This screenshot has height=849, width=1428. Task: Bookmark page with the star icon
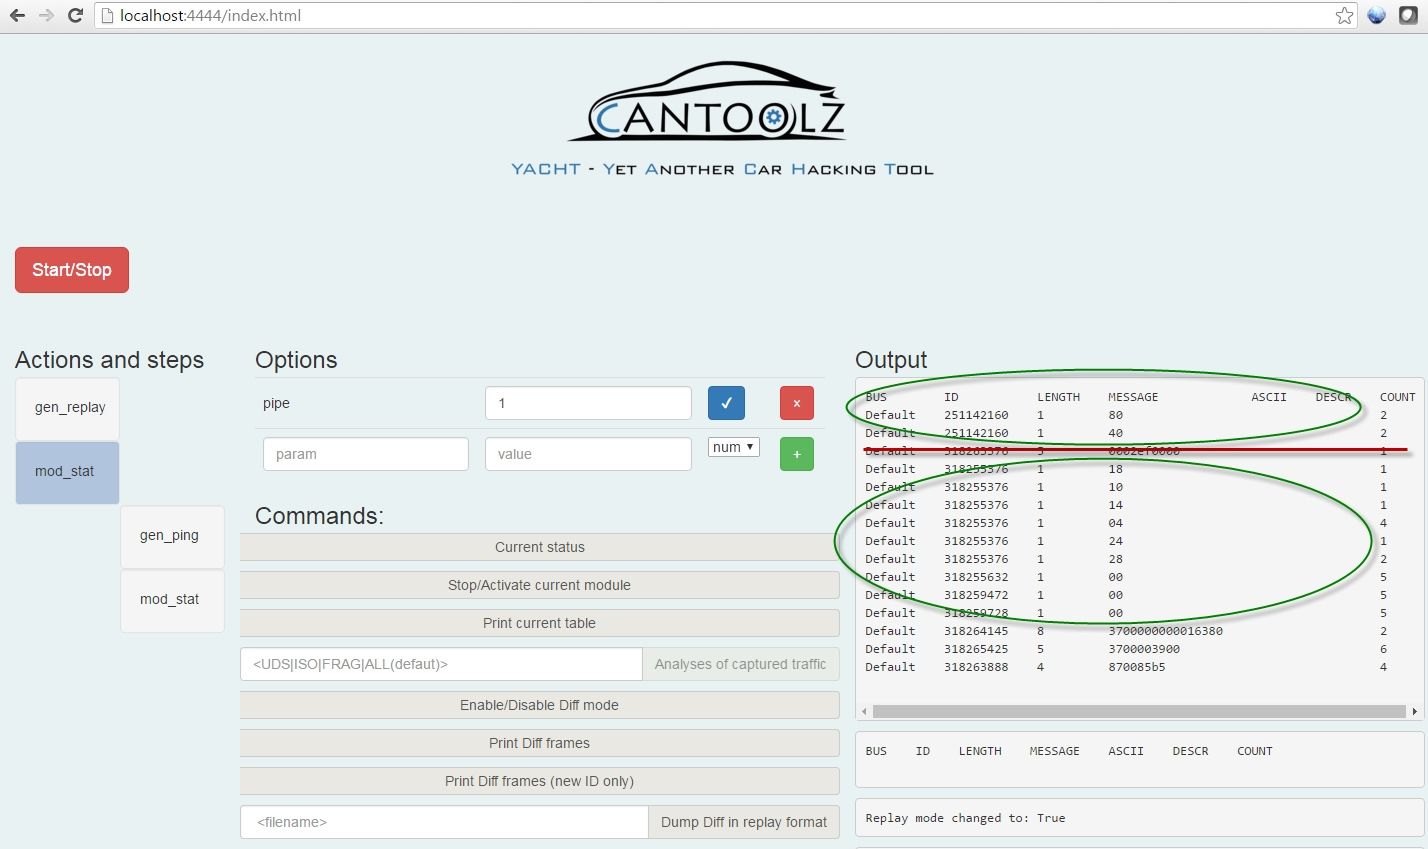pos(1344,15)
